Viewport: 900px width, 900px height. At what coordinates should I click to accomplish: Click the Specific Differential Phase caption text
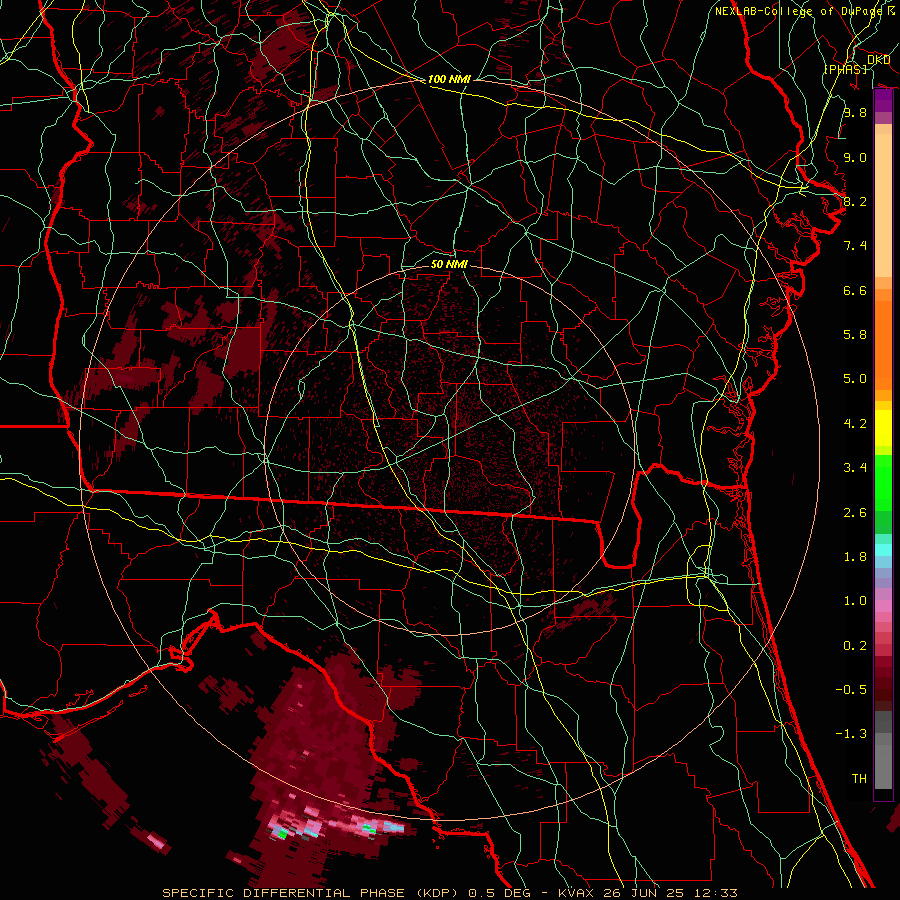pos(449,893)
